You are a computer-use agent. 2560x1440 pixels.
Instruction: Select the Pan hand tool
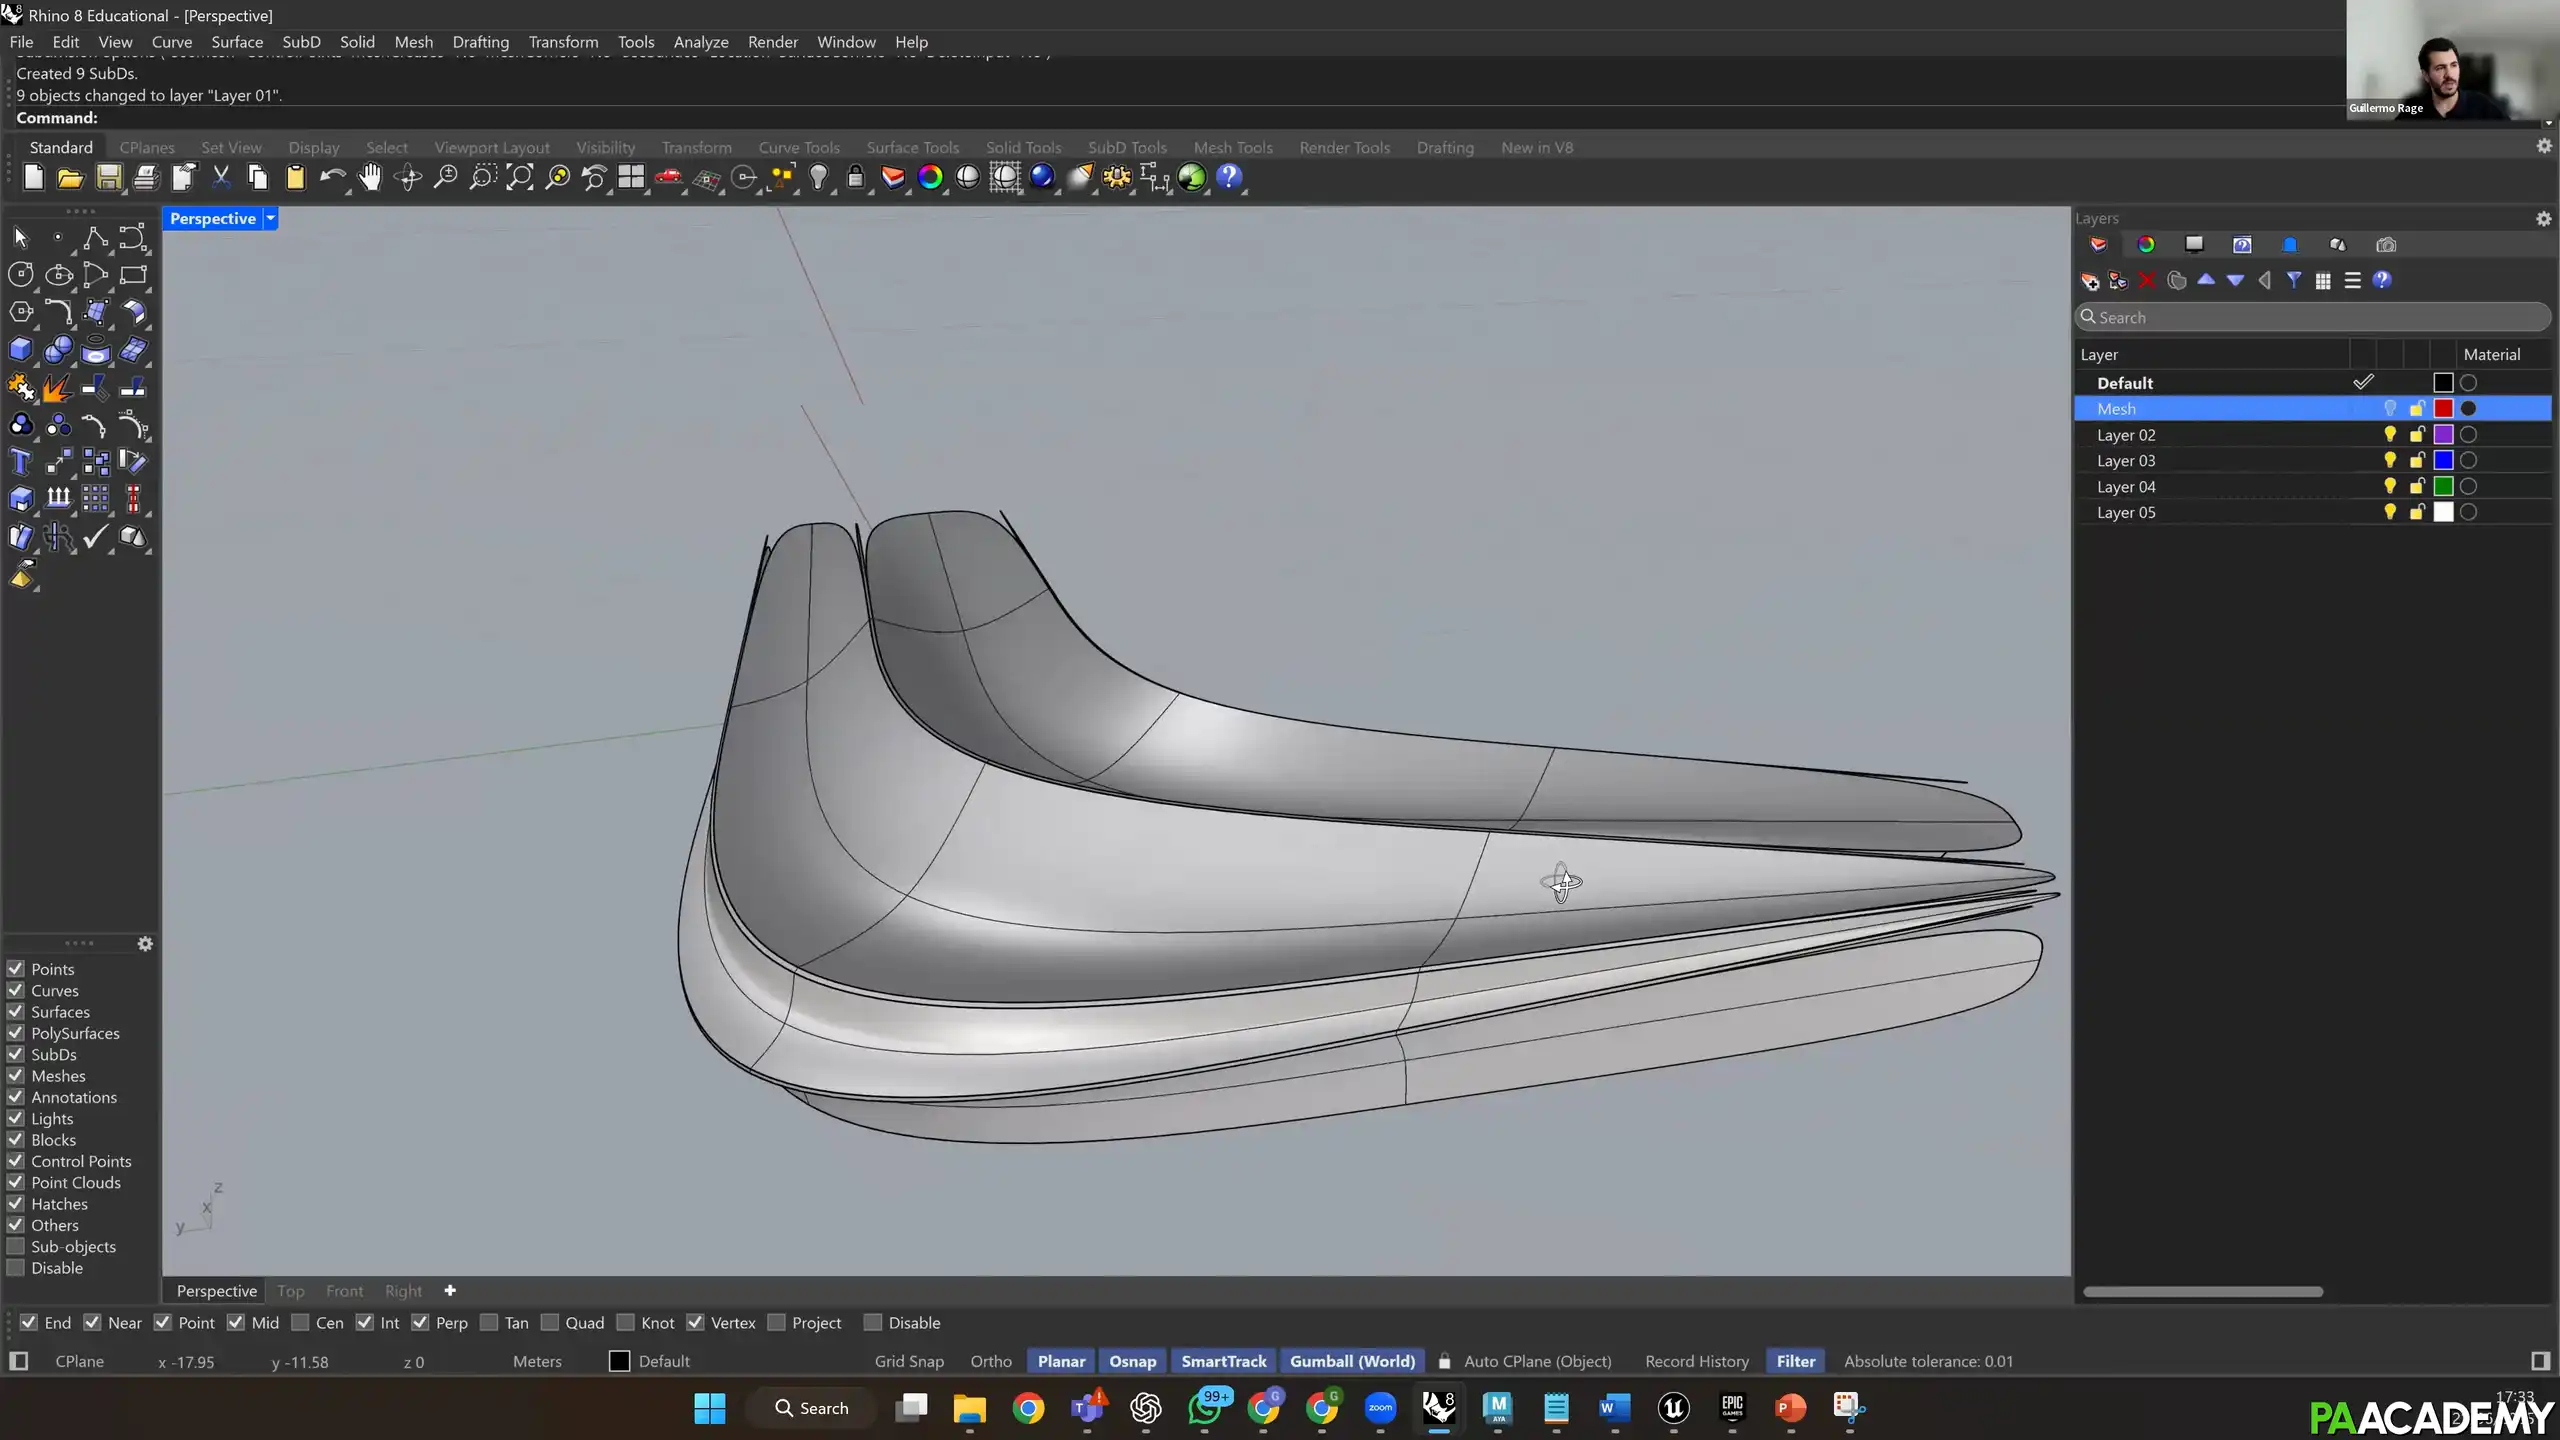pyautogui.click(x=370, y=178)
